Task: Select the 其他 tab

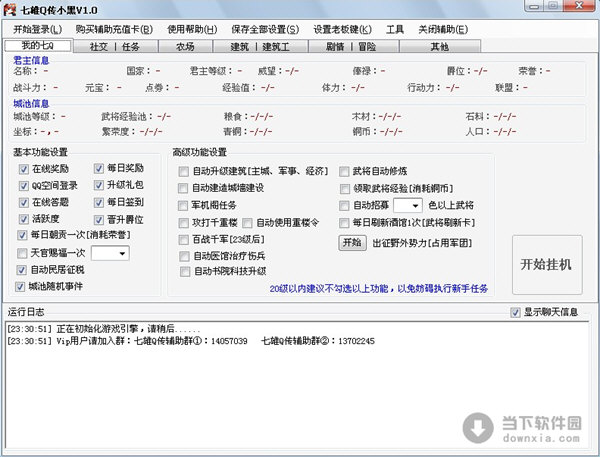Action: [x=438, y=46]
